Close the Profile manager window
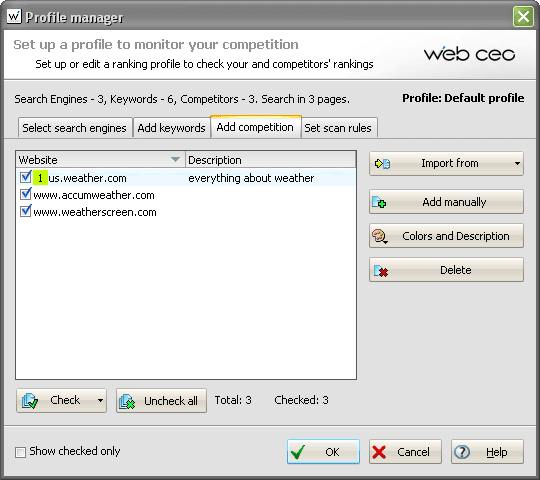 [523, 17]
